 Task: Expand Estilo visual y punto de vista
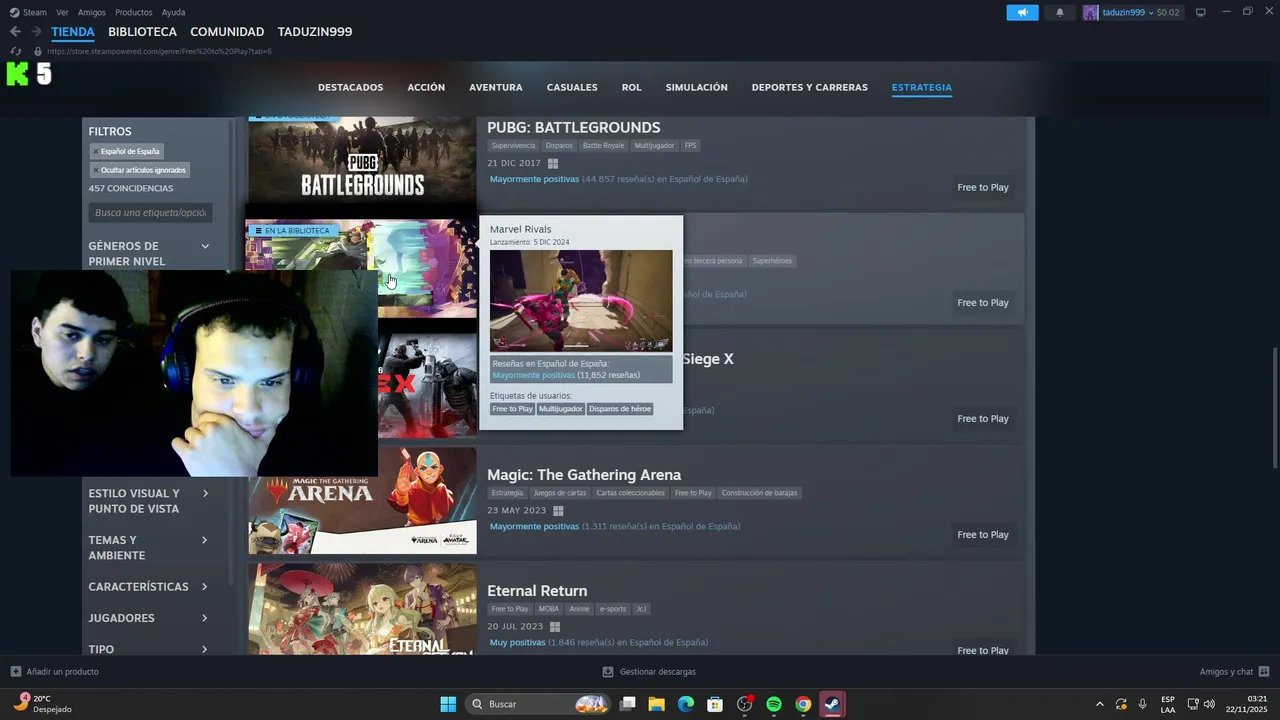tap(205, 493)
